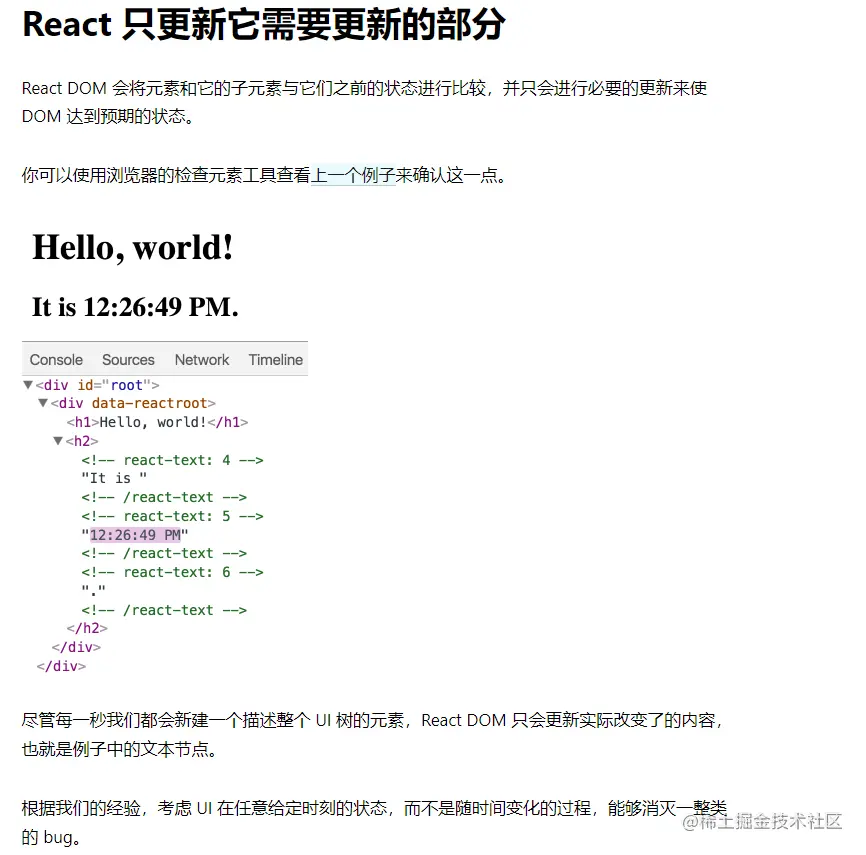Click the paragraph starting with 根据我们的经验
The image size is (866, 855).
coord(374,823)
